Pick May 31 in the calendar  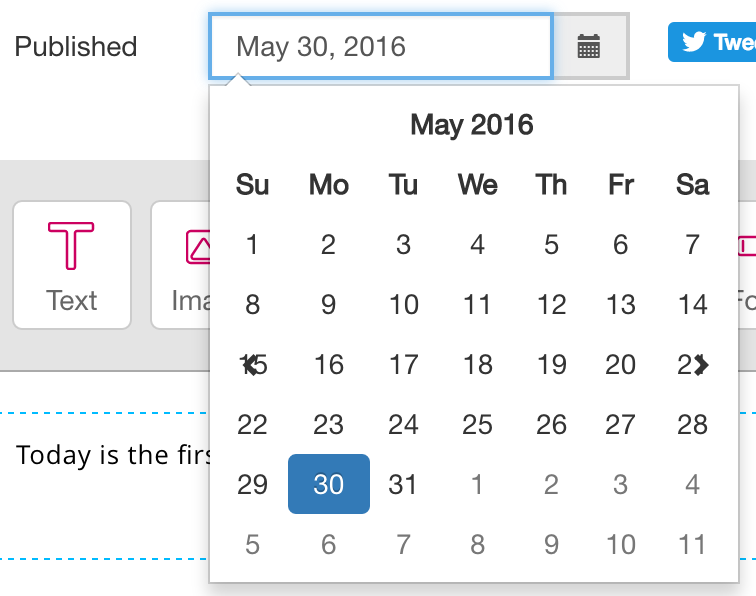click(403, 484)
